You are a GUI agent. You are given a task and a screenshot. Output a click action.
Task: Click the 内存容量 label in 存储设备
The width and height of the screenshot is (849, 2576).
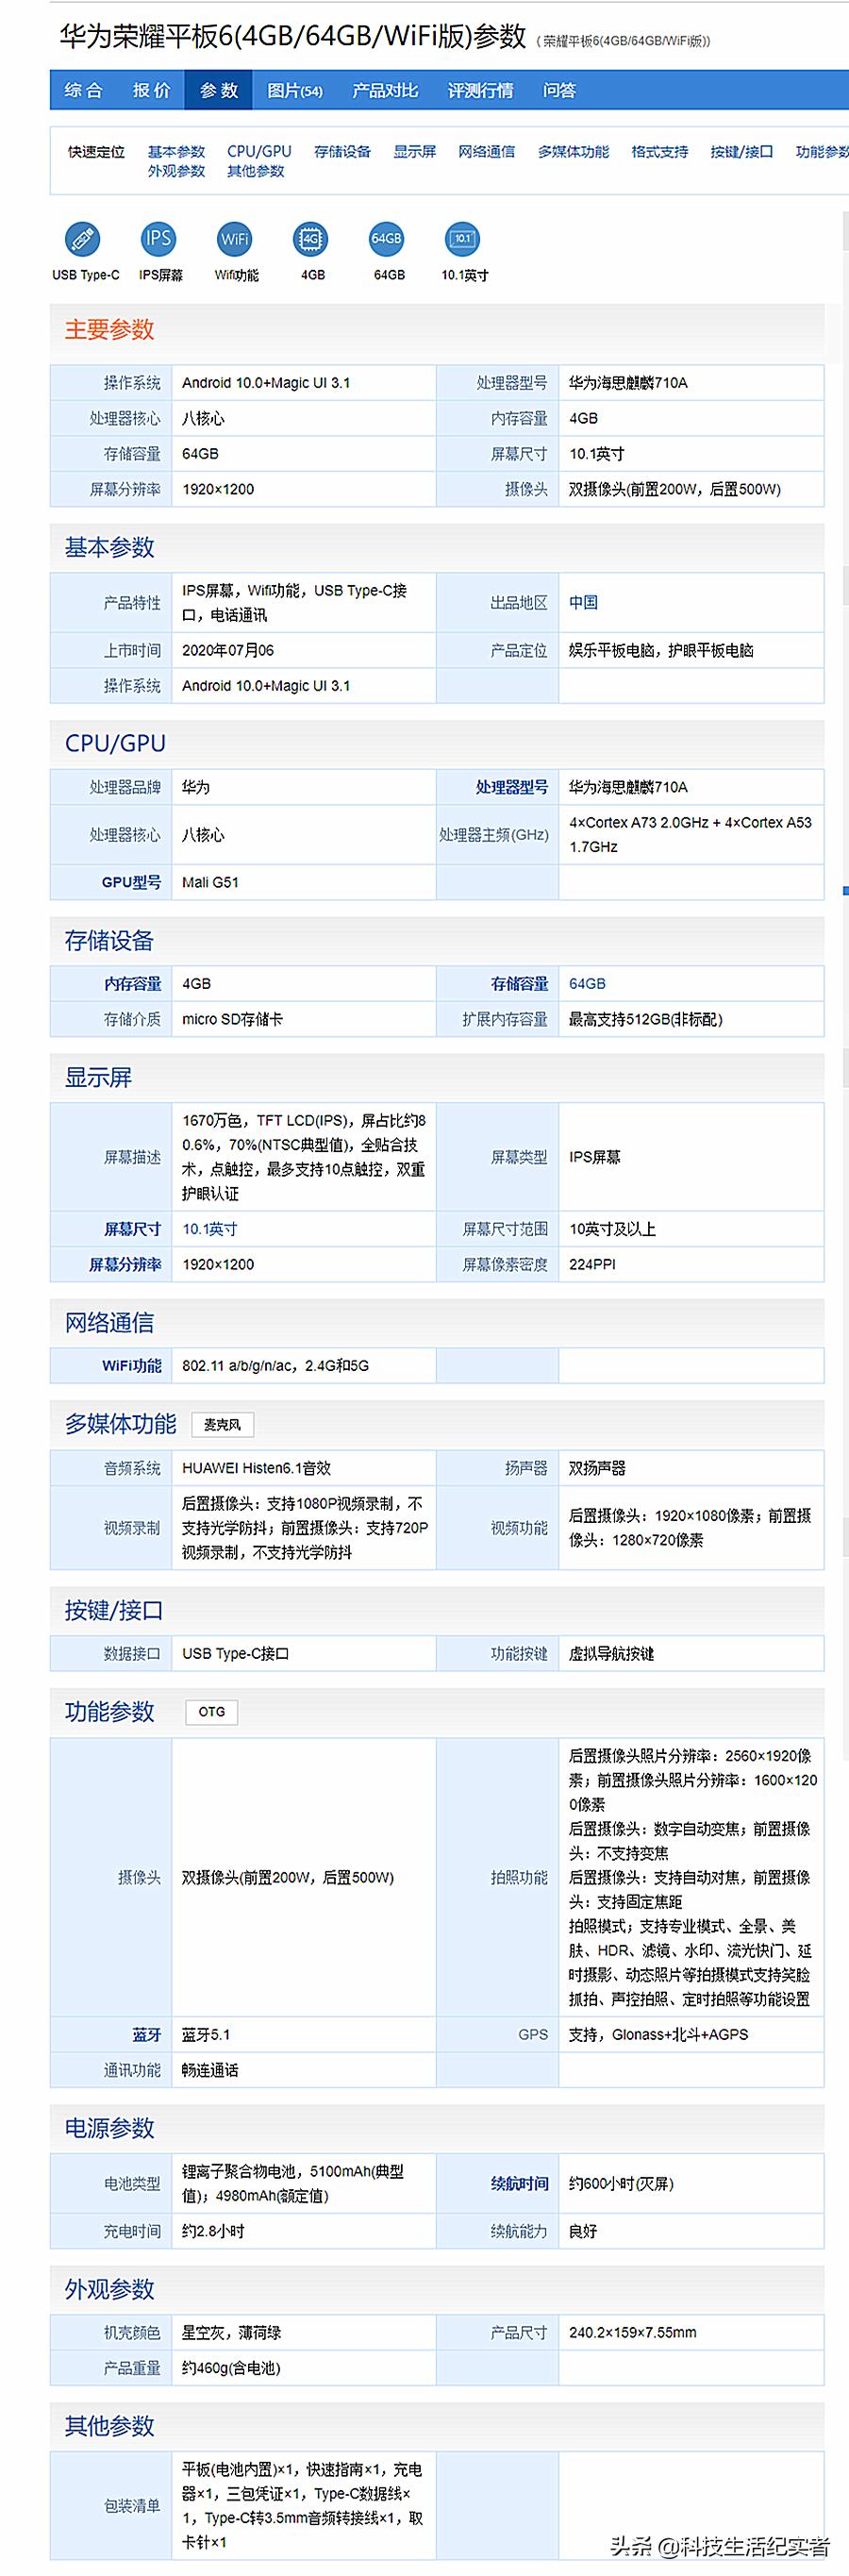click(x=132, y=984)
